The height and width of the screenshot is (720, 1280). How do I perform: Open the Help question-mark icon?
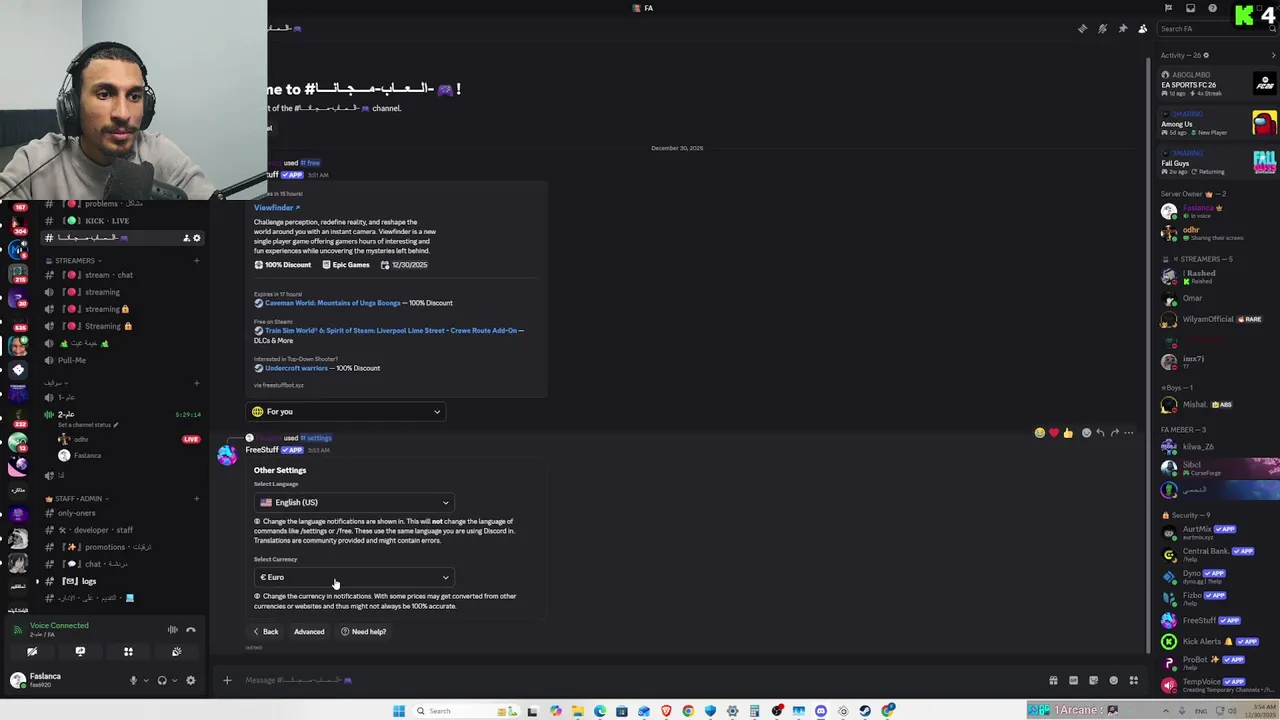click(1212, 8)
